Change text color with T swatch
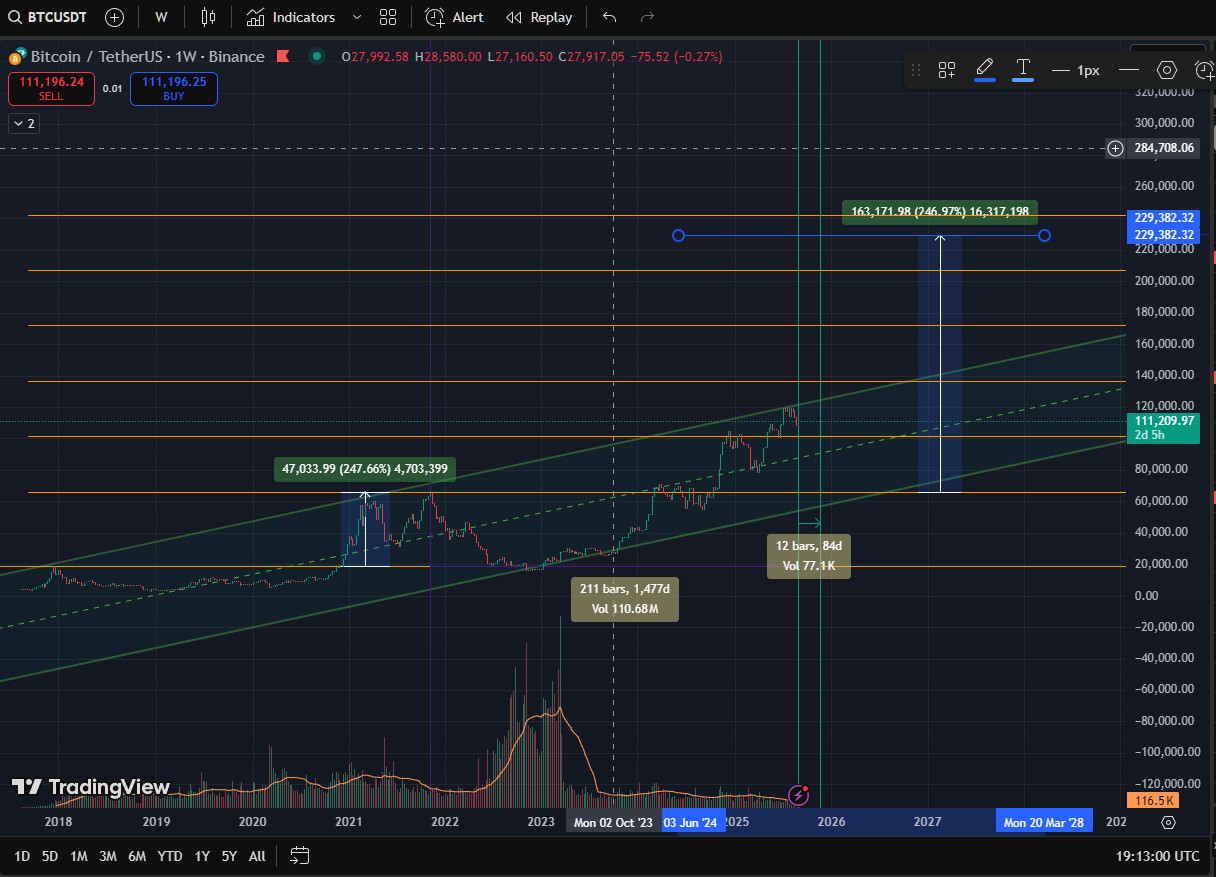 pyautogui.click(x=1023, y=70)
